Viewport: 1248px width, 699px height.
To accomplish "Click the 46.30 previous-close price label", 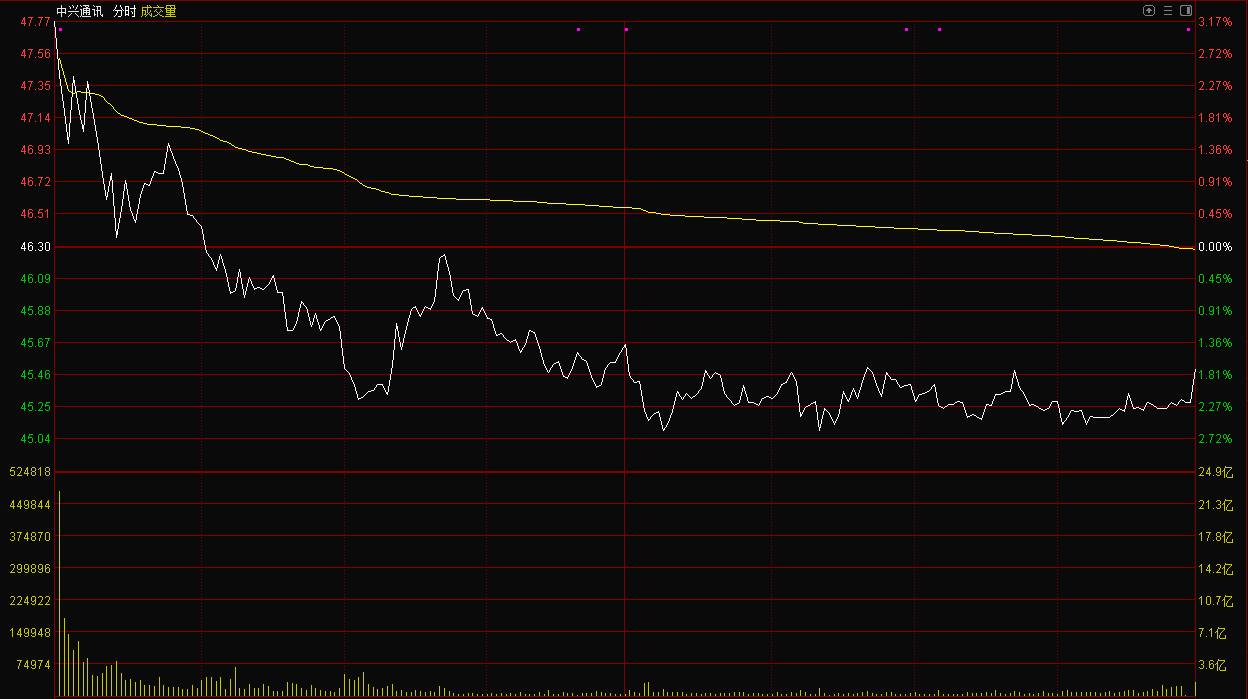I will (36, 247).
